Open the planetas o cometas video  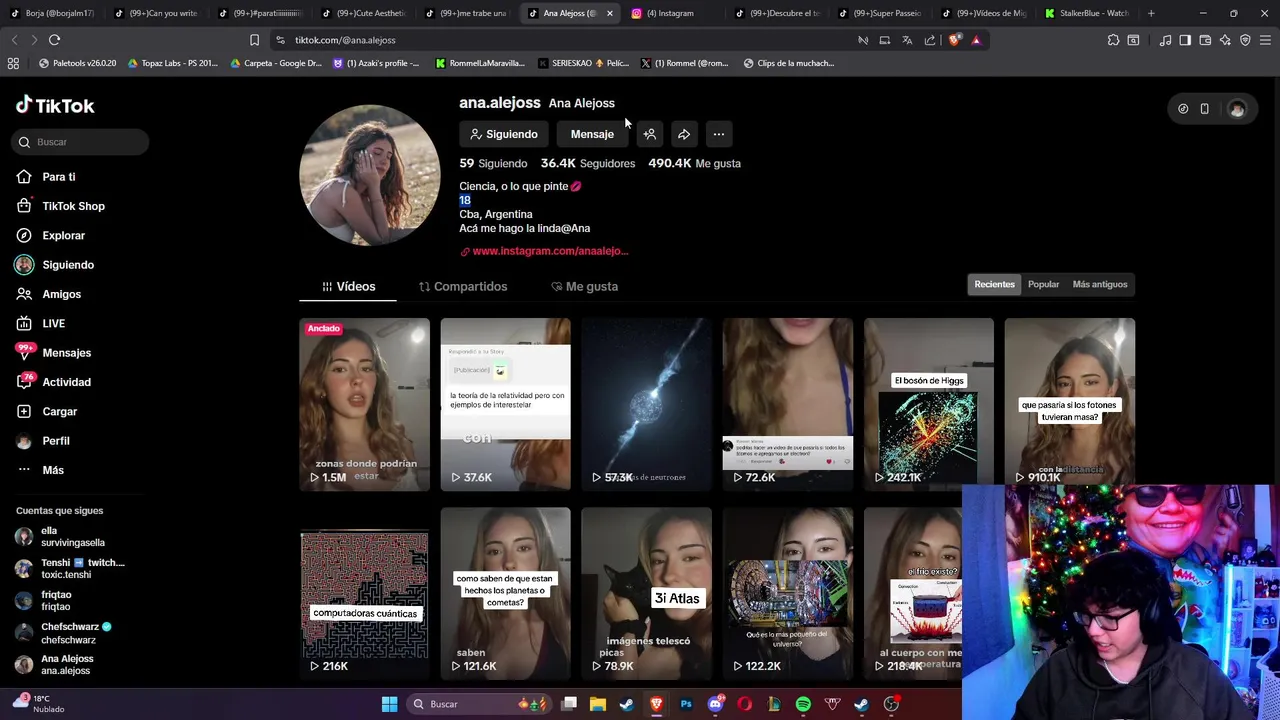point(505,593)
